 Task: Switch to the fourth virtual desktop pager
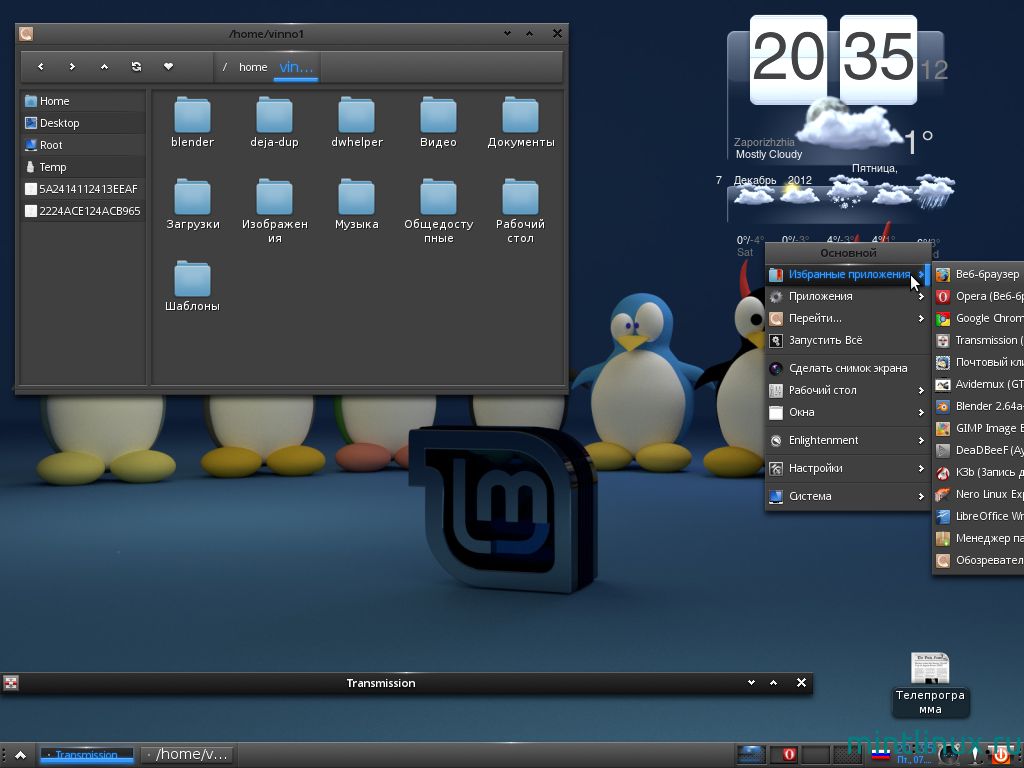tap(848, 754)
